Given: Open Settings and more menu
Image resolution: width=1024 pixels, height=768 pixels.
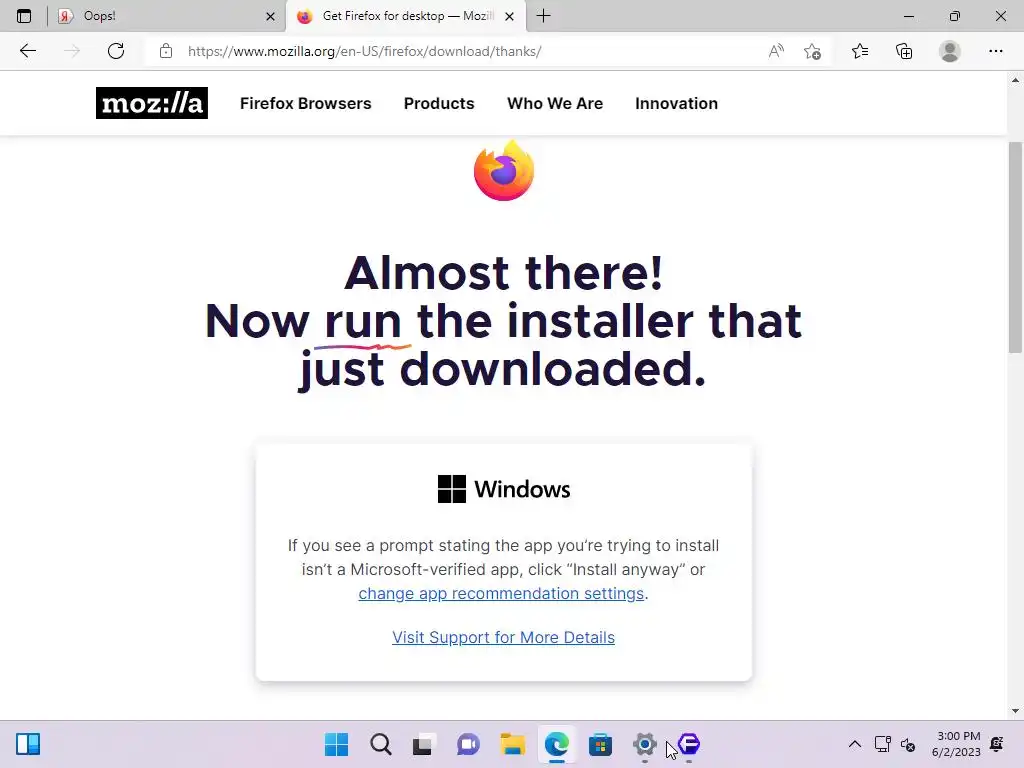Looking at the screenshot, I should pyautogui.click(x=995, y=51).
